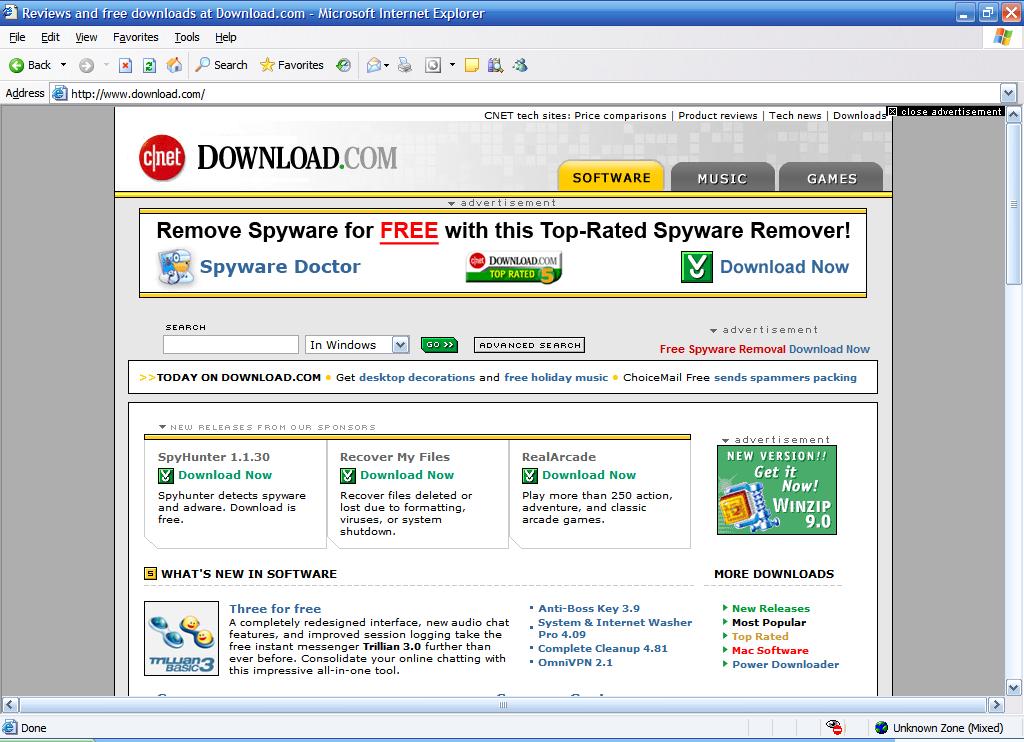Launch the Messenger people icon

point(520,65)
